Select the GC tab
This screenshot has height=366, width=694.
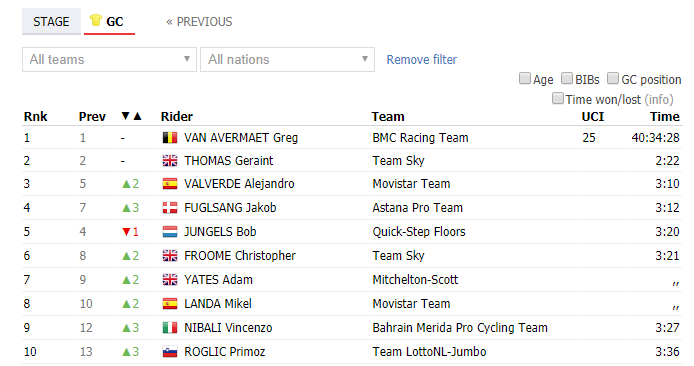(109, 21)
